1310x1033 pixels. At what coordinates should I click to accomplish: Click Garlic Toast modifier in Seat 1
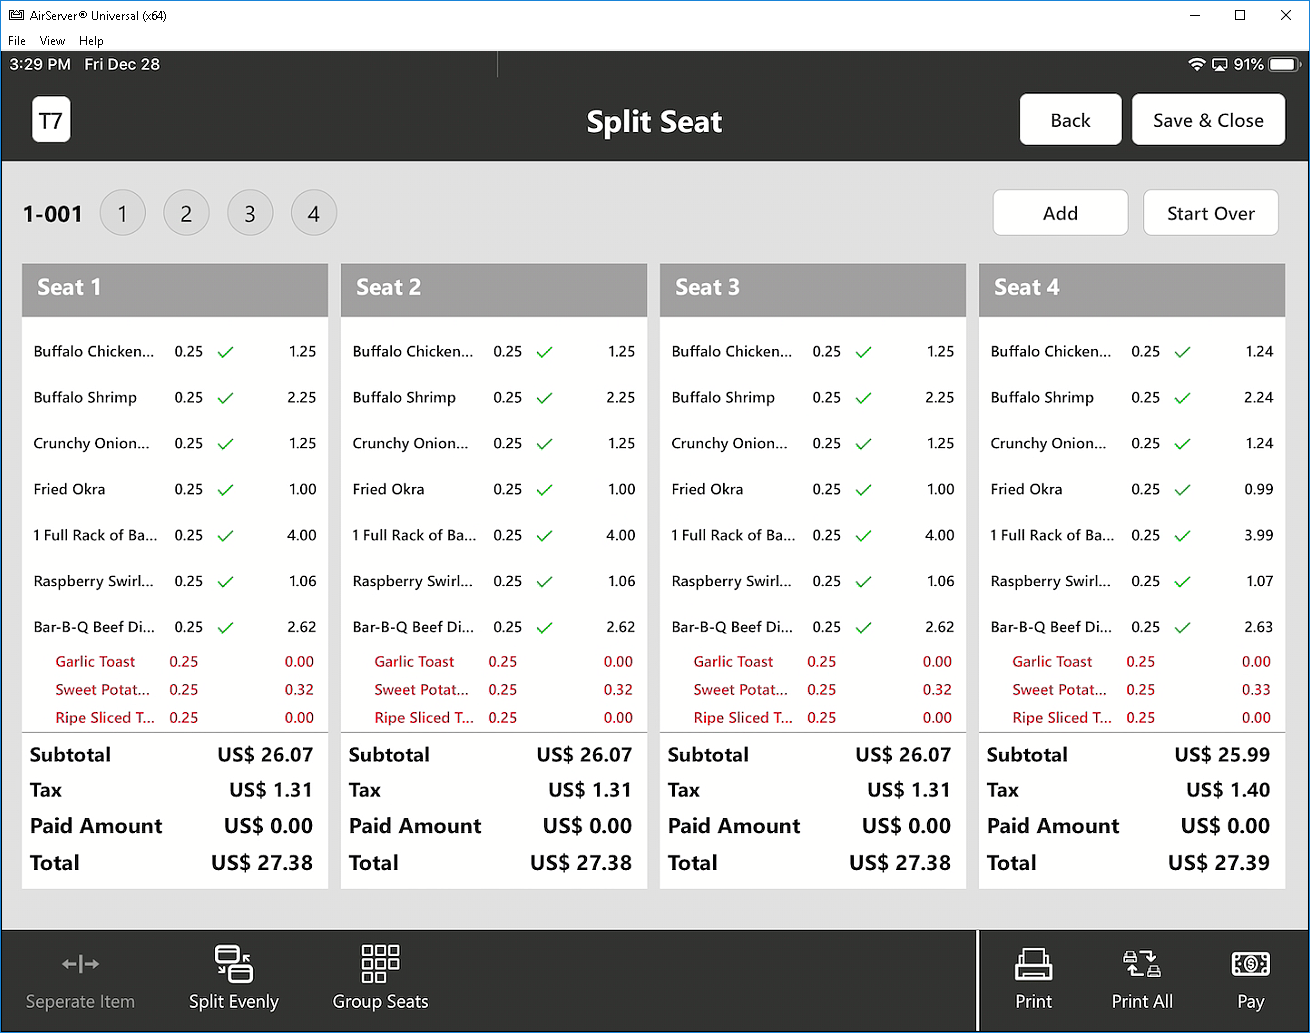[x=96, y=662]
